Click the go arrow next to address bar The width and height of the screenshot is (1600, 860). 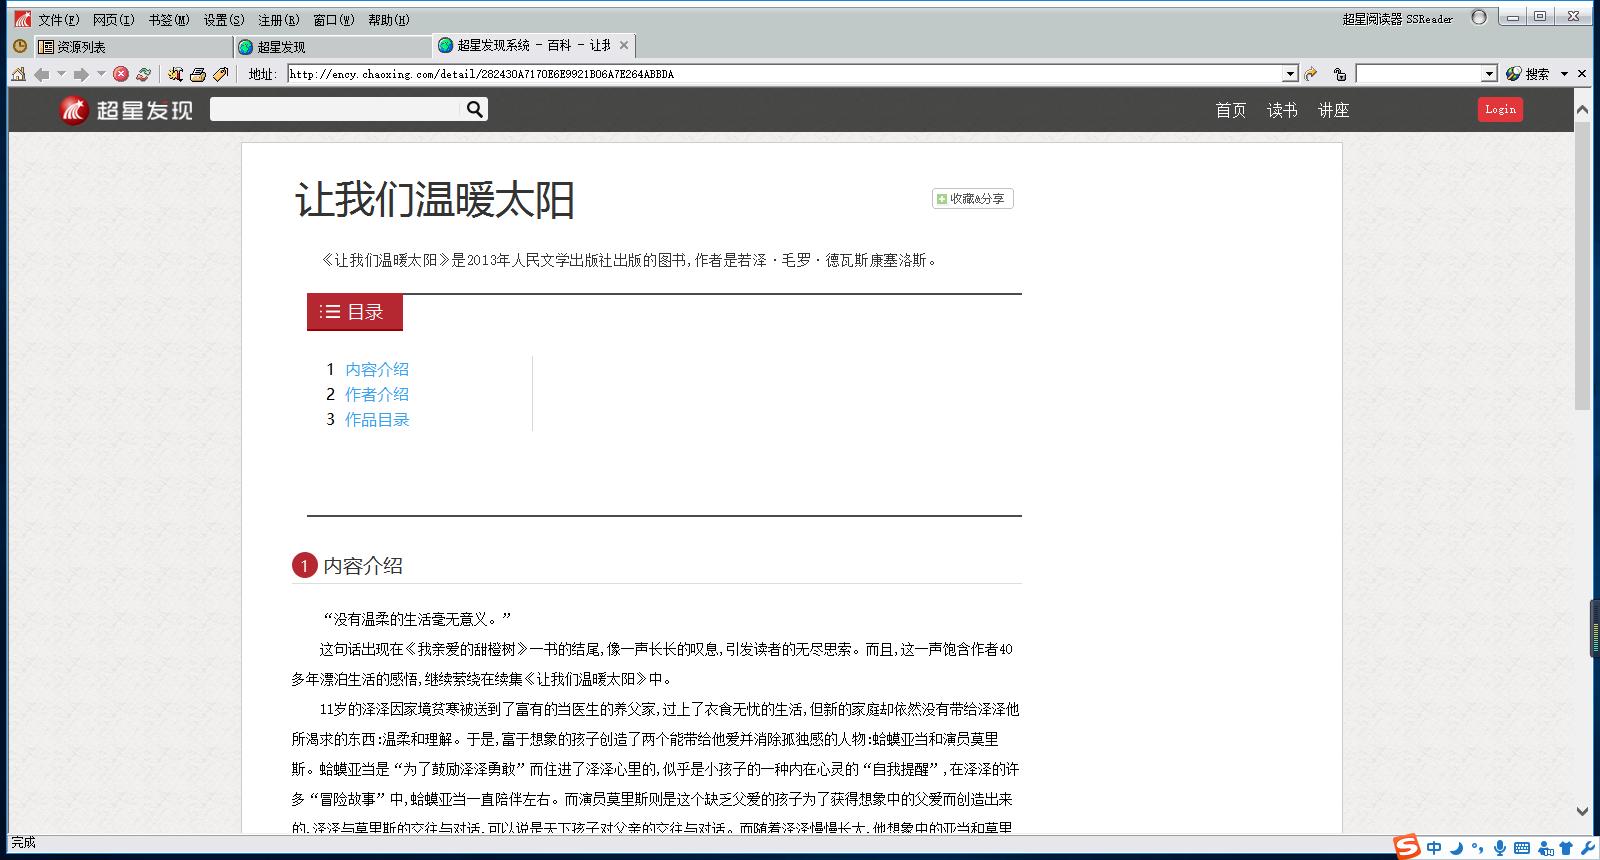pyautogui.click(x=1311, y=74)
